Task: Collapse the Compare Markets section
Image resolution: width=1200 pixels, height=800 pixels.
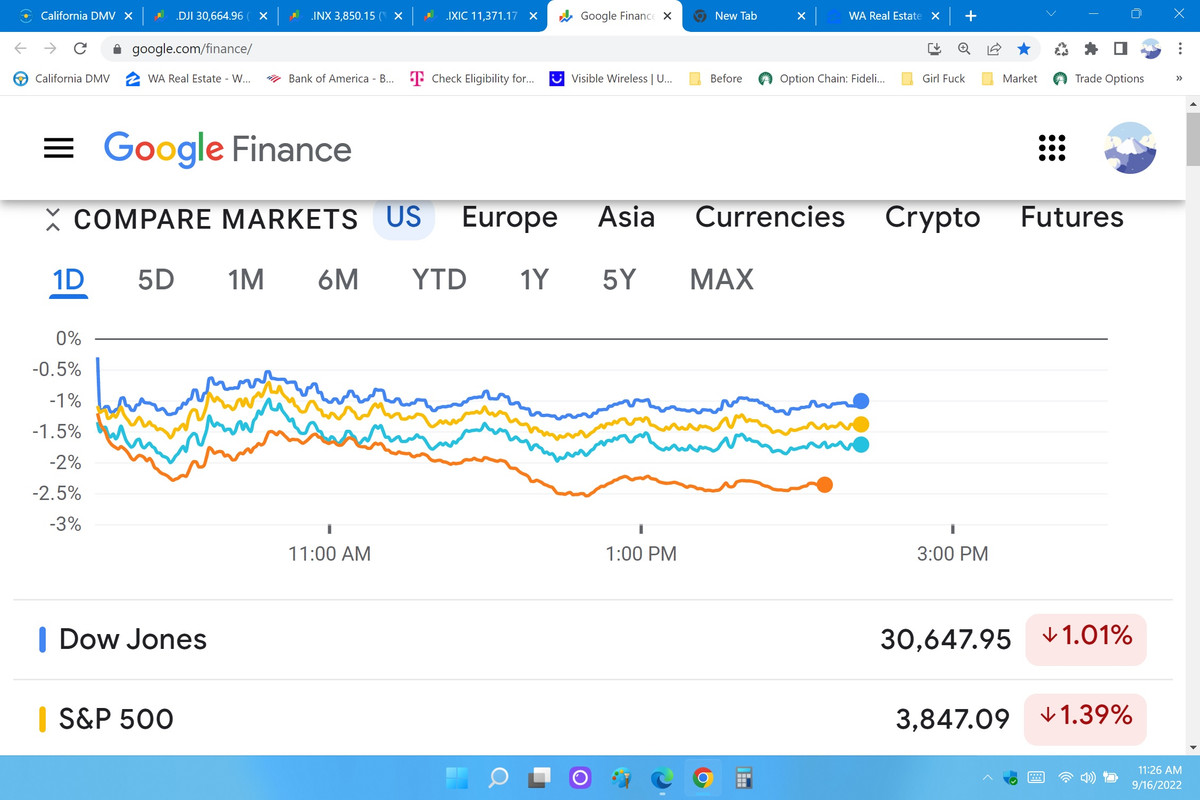Action: pyautogui.click(x=53, y=218)
